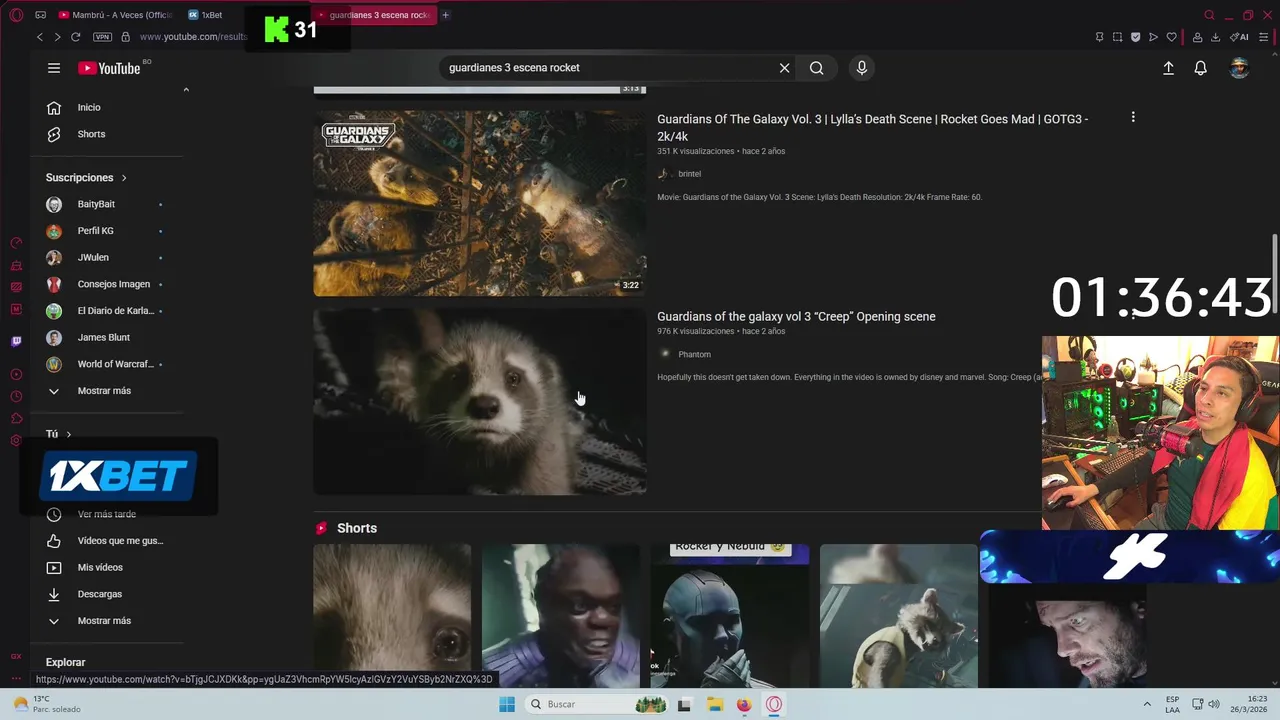Click the address bar URL
Viewport: 1280px width, 720px height.
193,37
